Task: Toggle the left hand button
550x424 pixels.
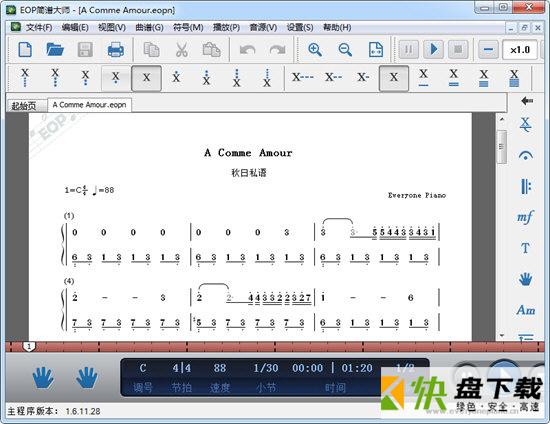Action: pos(43,378)
